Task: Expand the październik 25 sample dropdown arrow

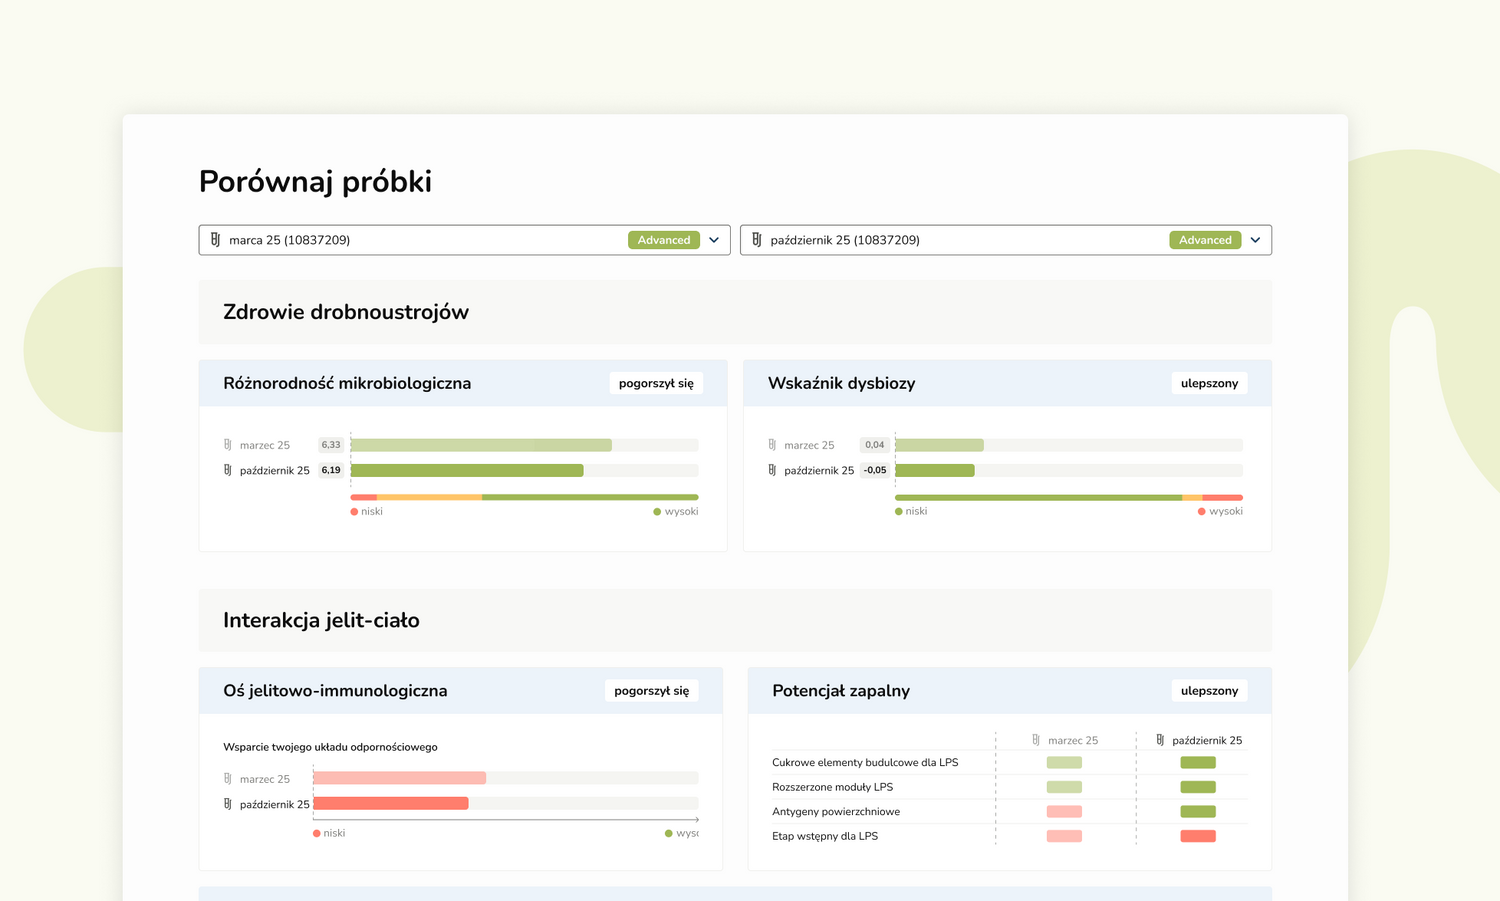Action: pyautogui.click(x=1255, y=240)
